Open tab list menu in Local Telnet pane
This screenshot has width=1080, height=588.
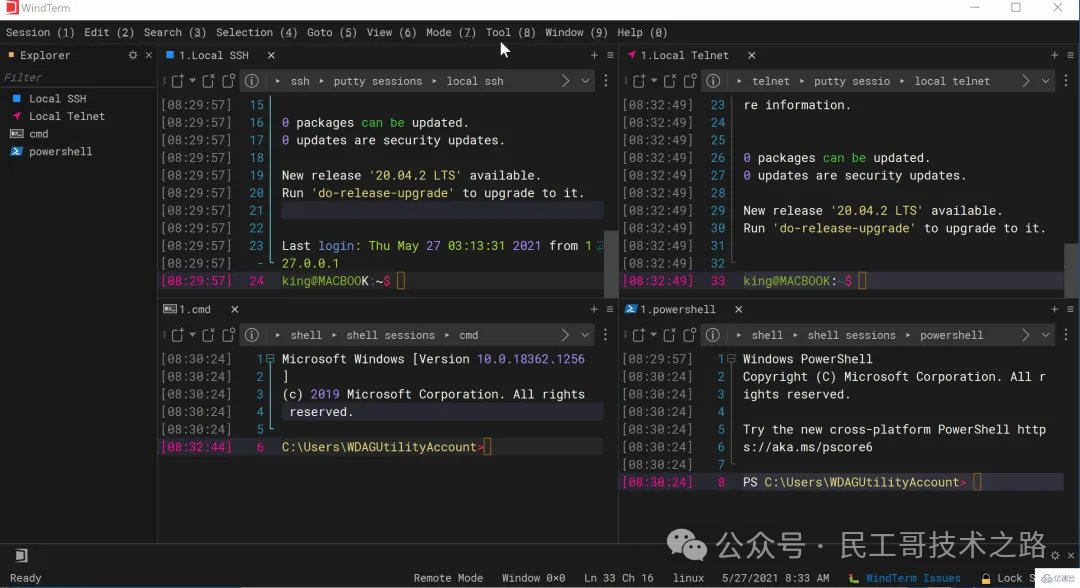(x=1070, y=55)
